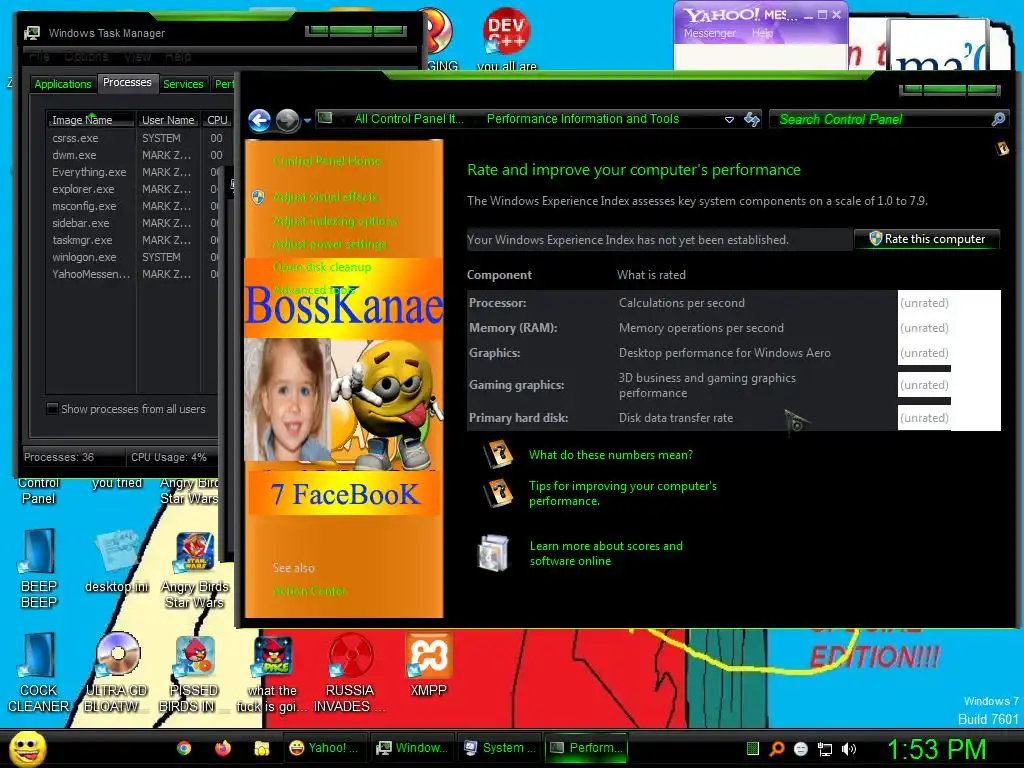Image resolution: width=1024 pixels, height=768 pixels.
Task: Select the RUSSIA INVADES desktop icon
Action: point(350,673)
